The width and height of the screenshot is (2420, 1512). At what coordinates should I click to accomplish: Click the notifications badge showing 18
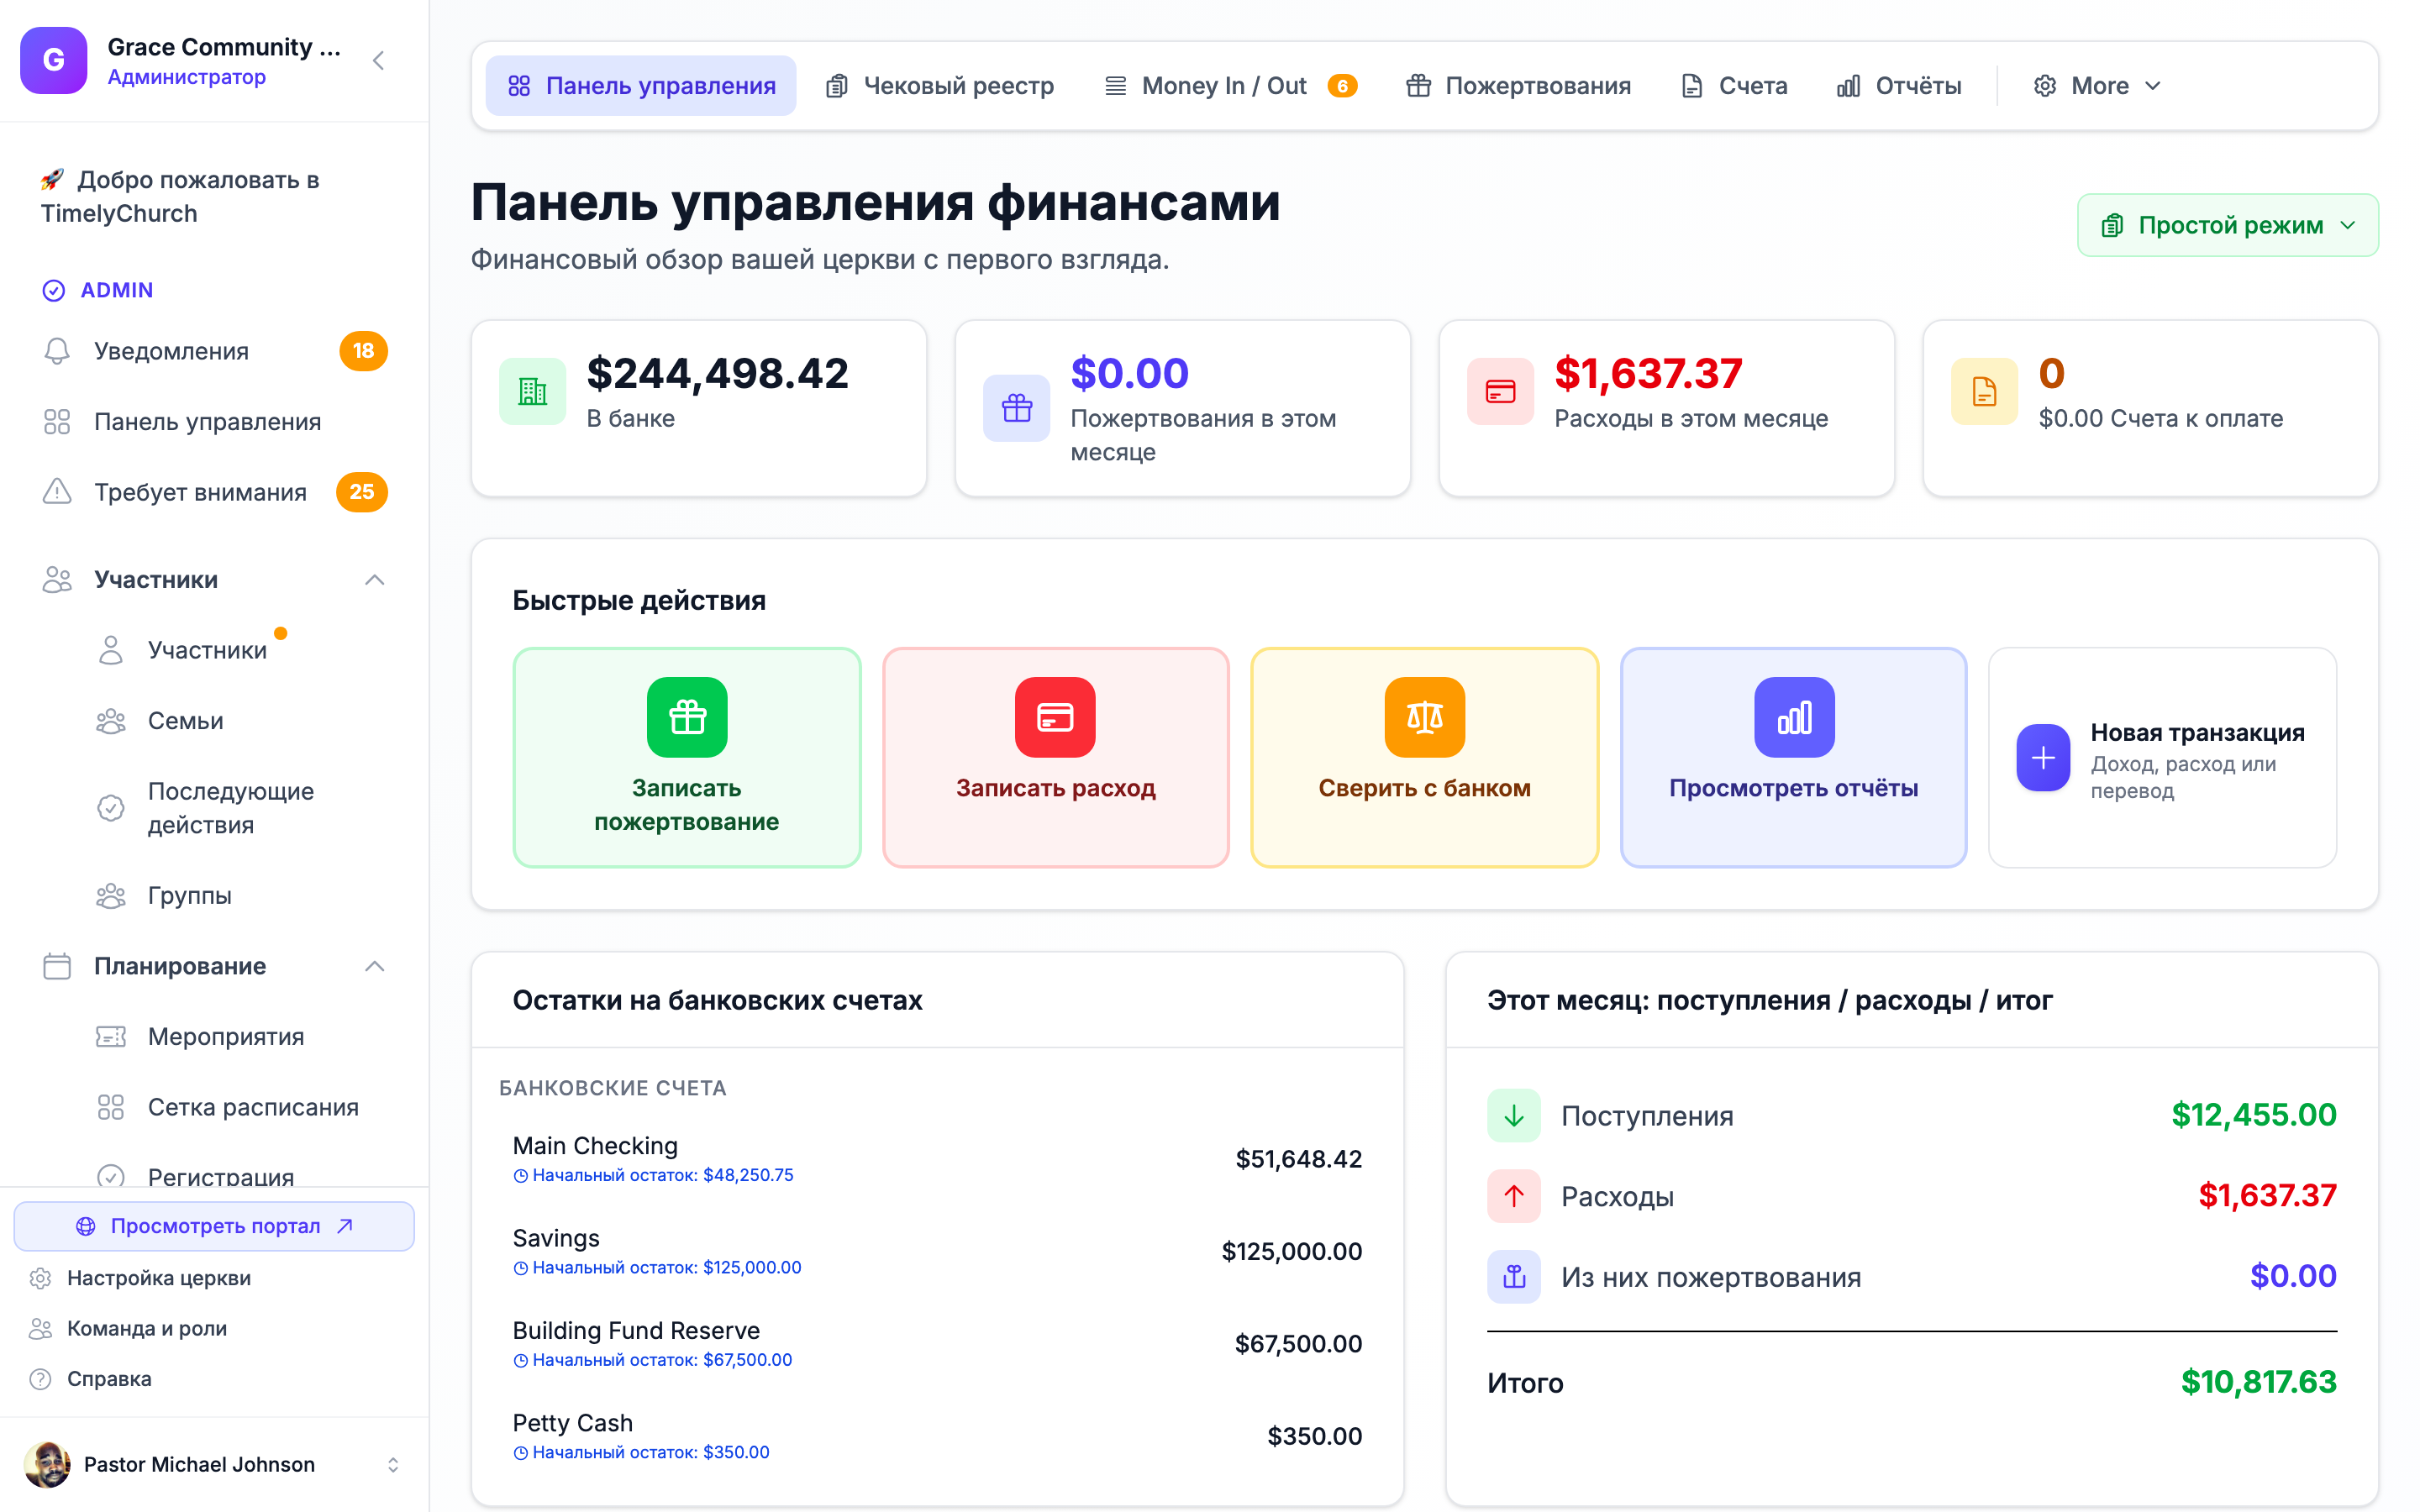tap(363, 351)
